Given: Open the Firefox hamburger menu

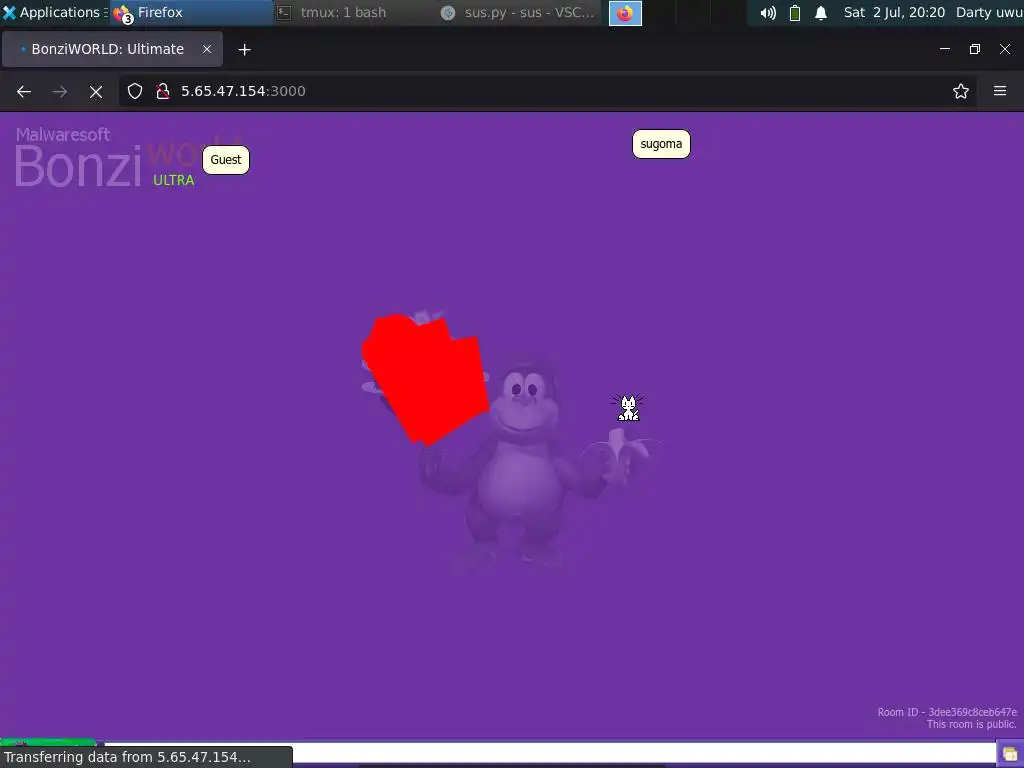Looking at the screenshot, I should [x=1000, y=91].
